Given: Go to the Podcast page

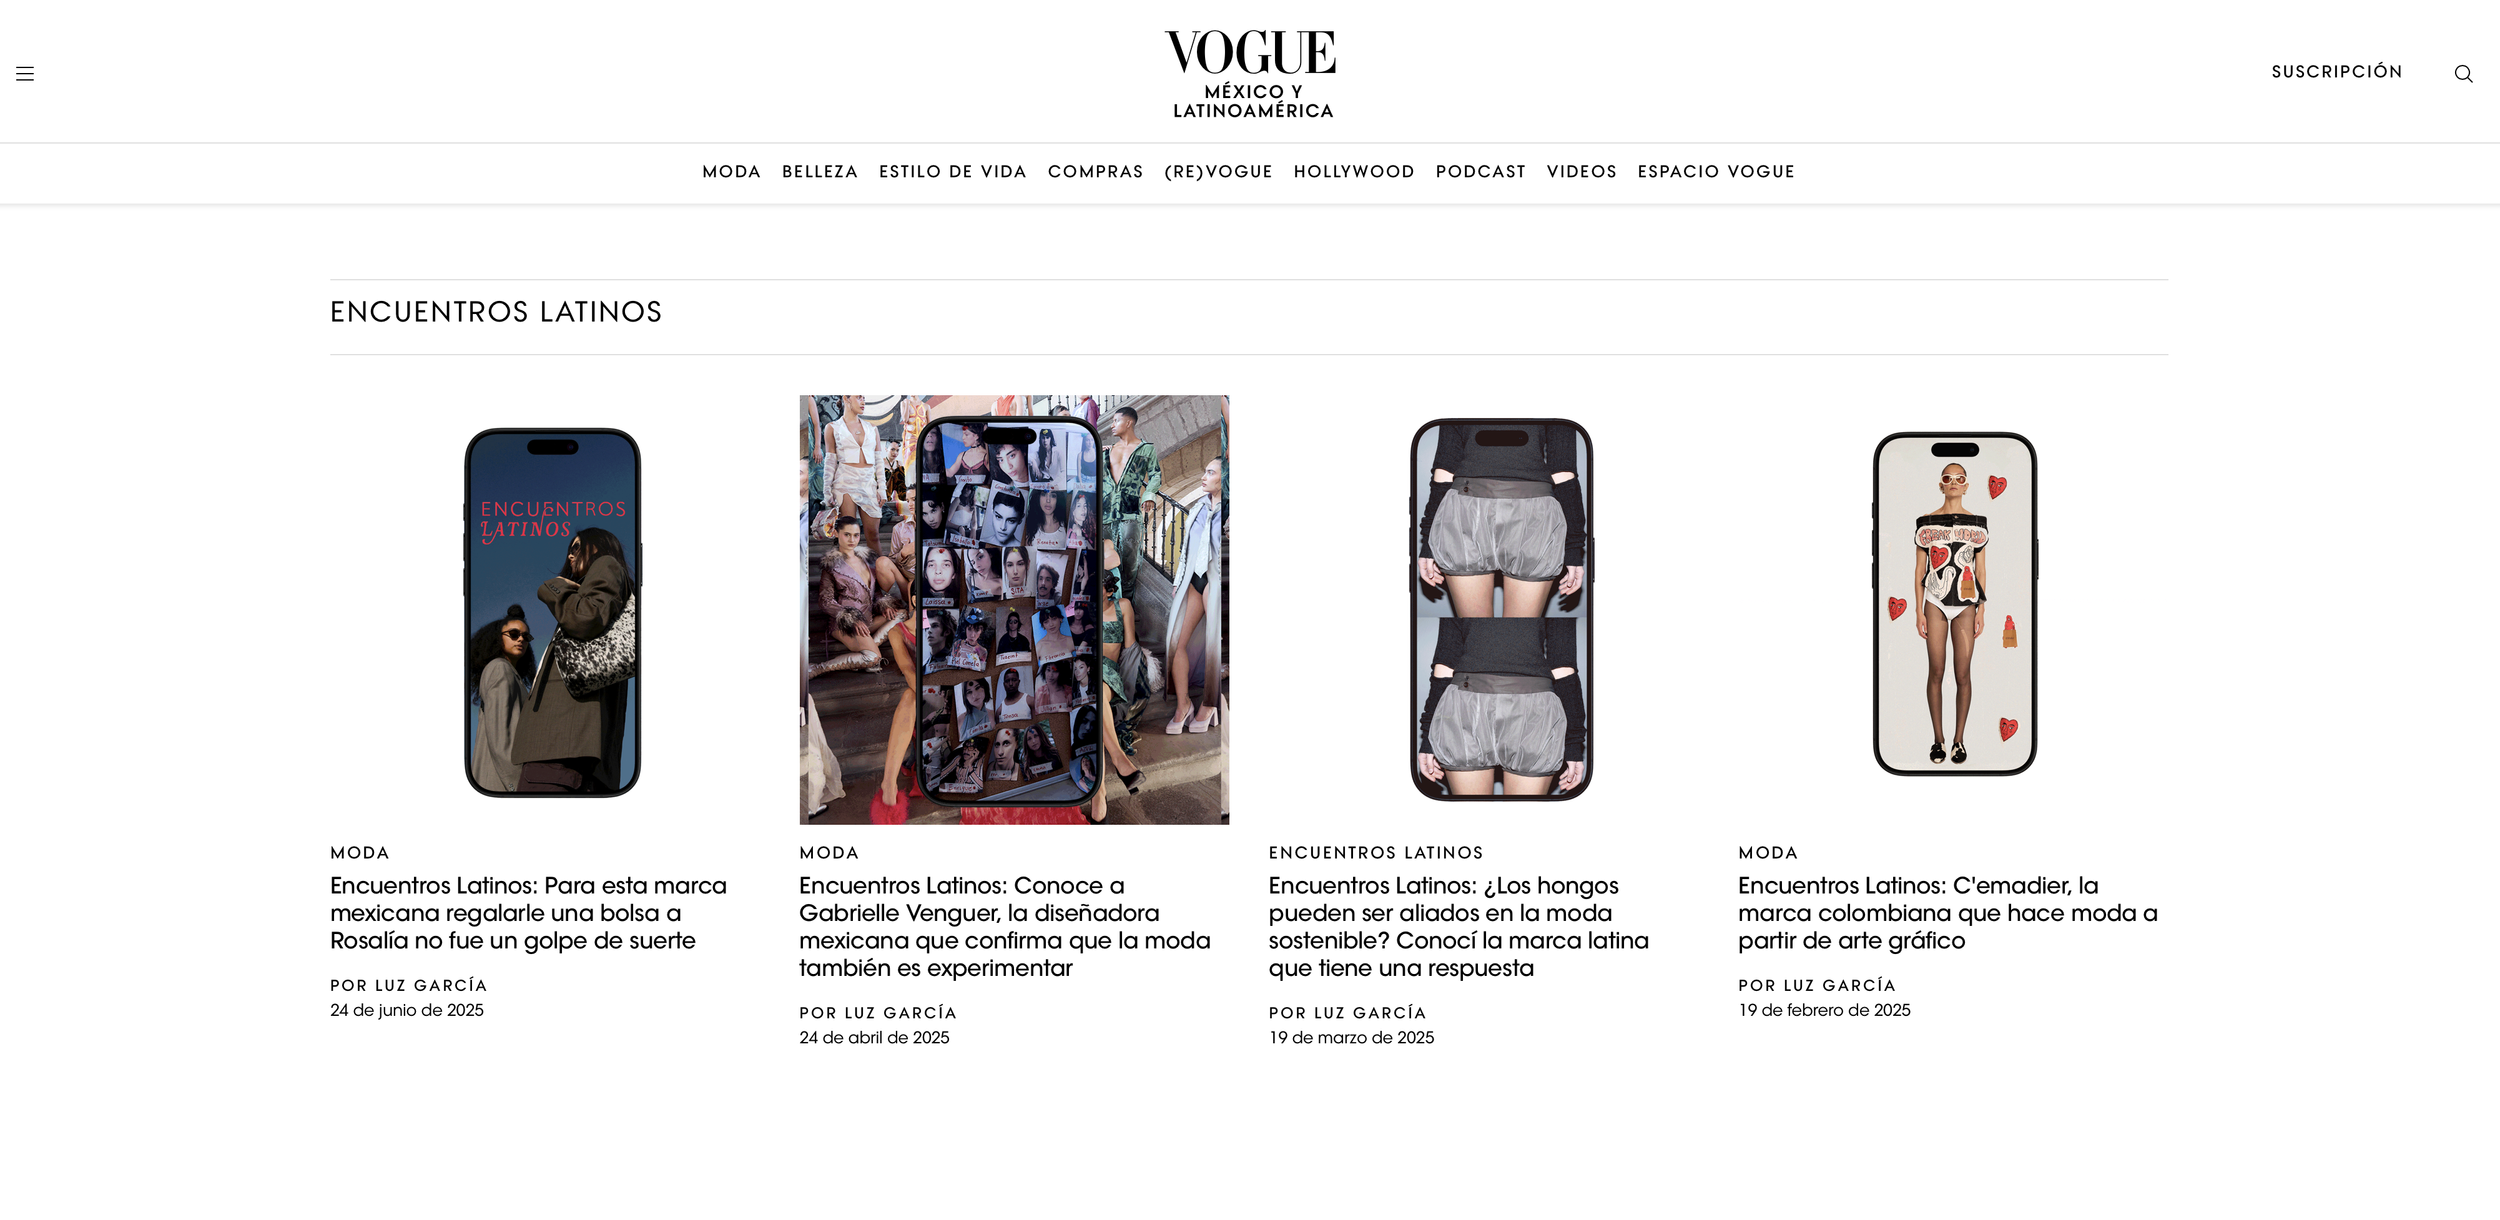Looking at the screenshot, I should [x=1480, y=172].
